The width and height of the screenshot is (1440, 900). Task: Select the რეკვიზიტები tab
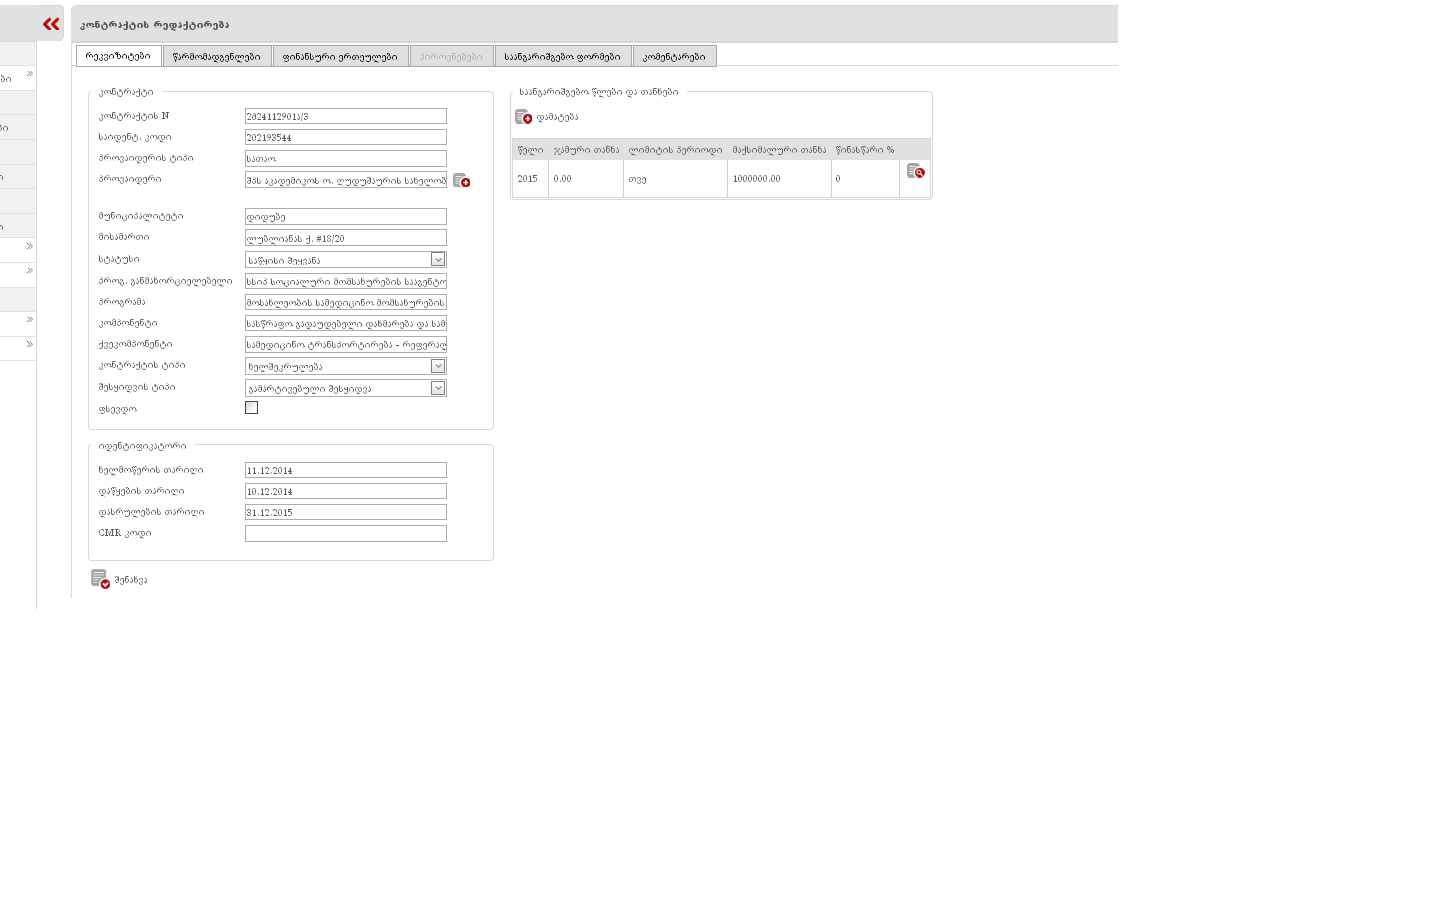[118, 56]
